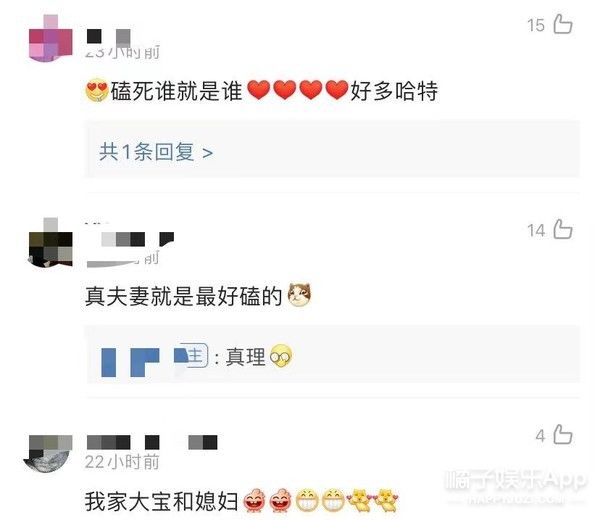Select the comment 我家大宝和媳妇
Image resolution: width=600 pixels, height=520 pixels.
coord(161,501)
